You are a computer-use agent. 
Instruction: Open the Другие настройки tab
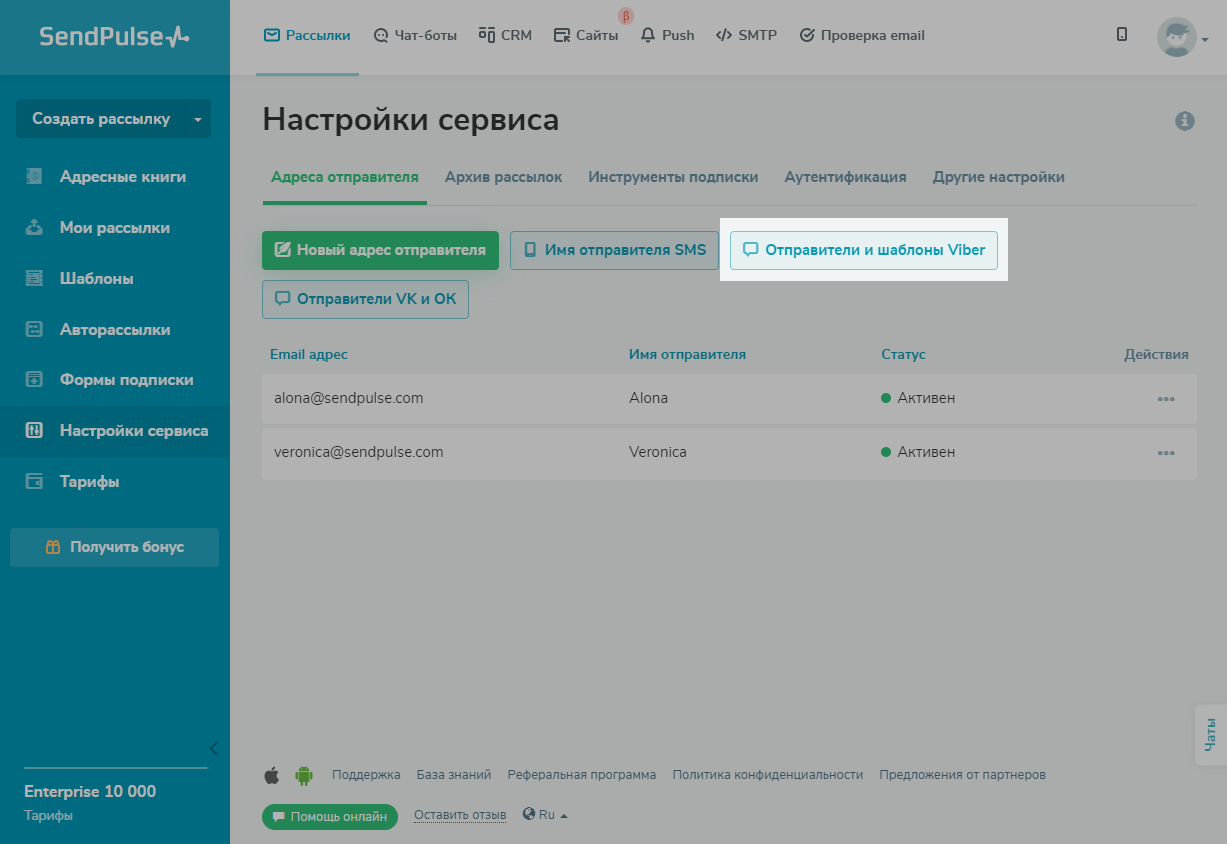999,177
